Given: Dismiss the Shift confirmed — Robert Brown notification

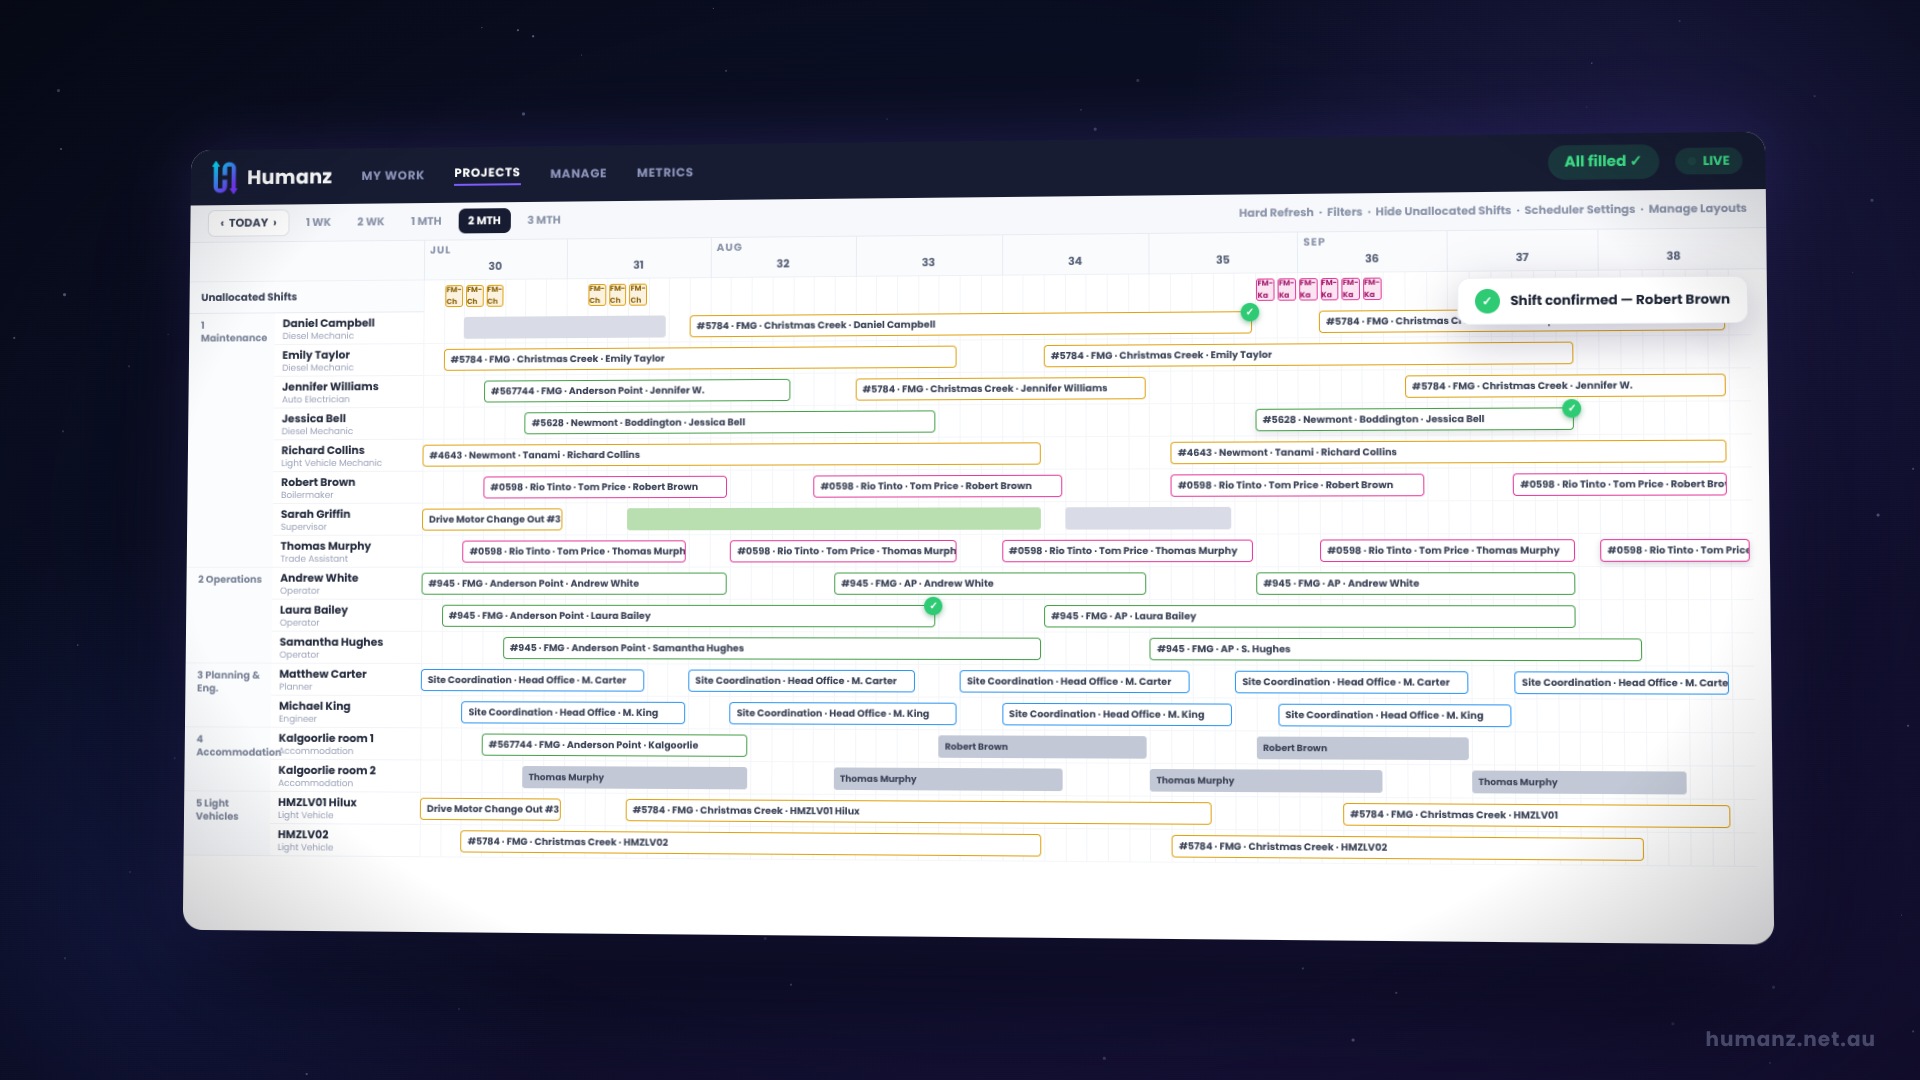Looking at the screenshot, I should click(x=1602, y=300).
